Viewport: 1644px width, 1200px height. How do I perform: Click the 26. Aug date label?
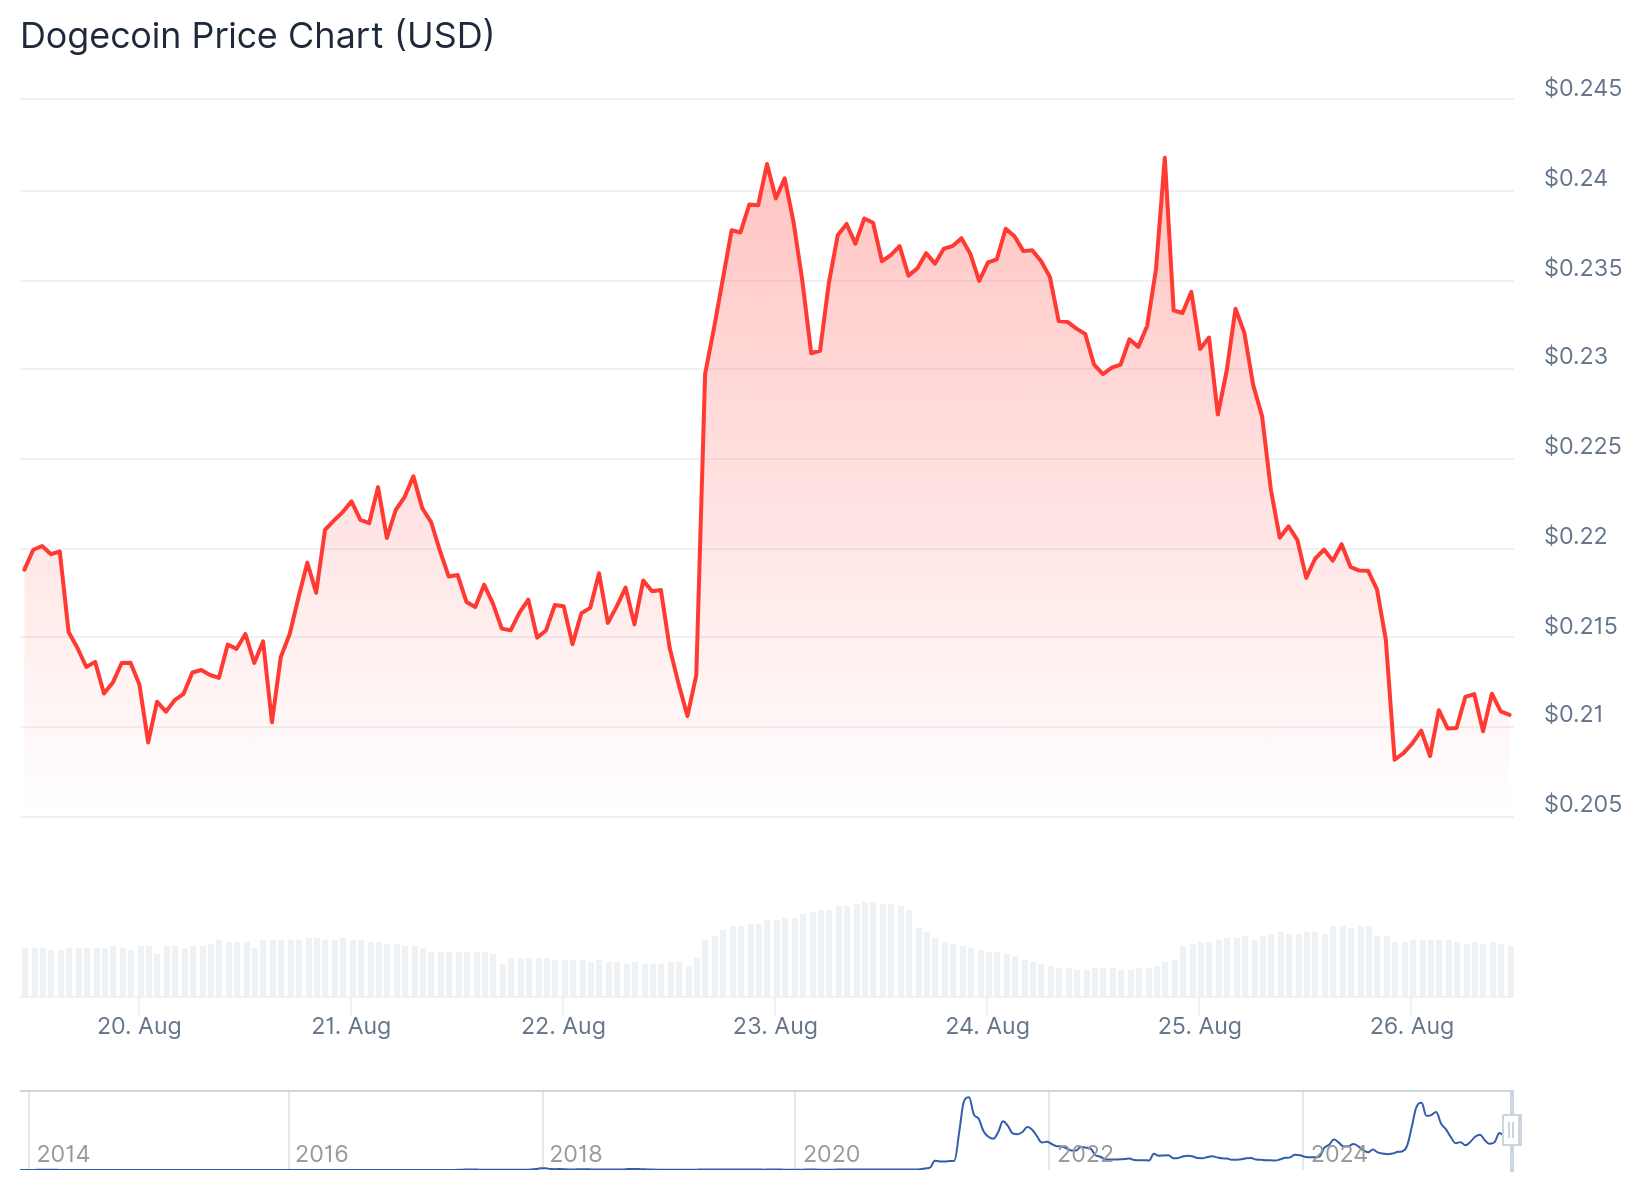coord(1411,1026)
